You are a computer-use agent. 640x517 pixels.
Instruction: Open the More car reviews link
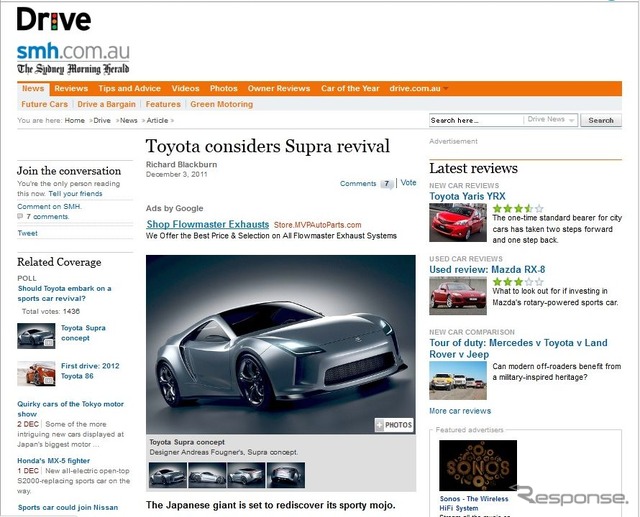pos(460,411)
